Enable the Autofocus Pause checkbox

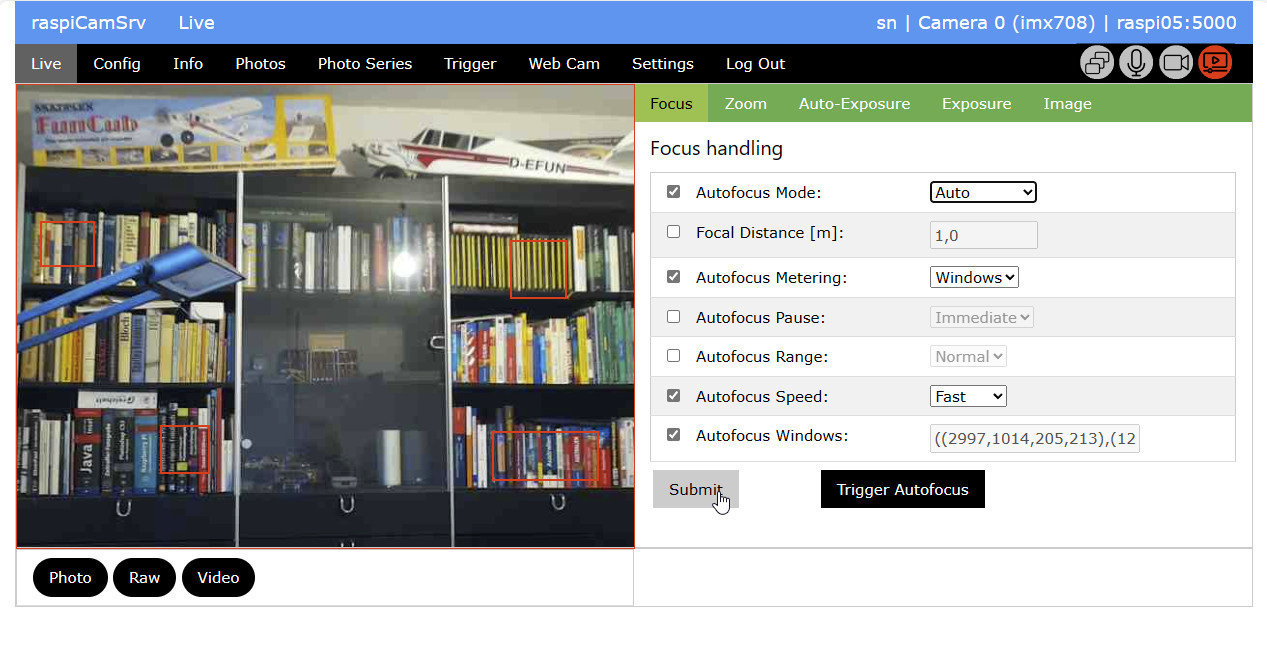673,317
